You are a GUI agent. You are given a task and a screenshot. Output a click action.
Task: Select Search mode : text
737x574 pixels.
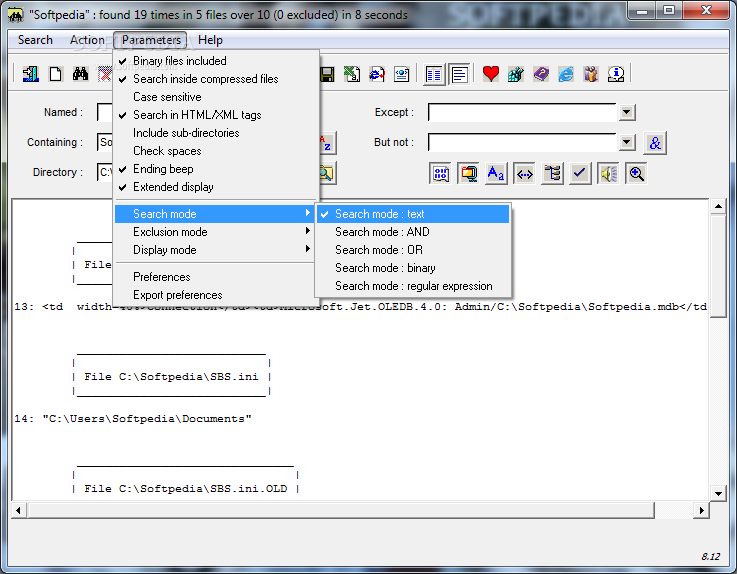413,214
